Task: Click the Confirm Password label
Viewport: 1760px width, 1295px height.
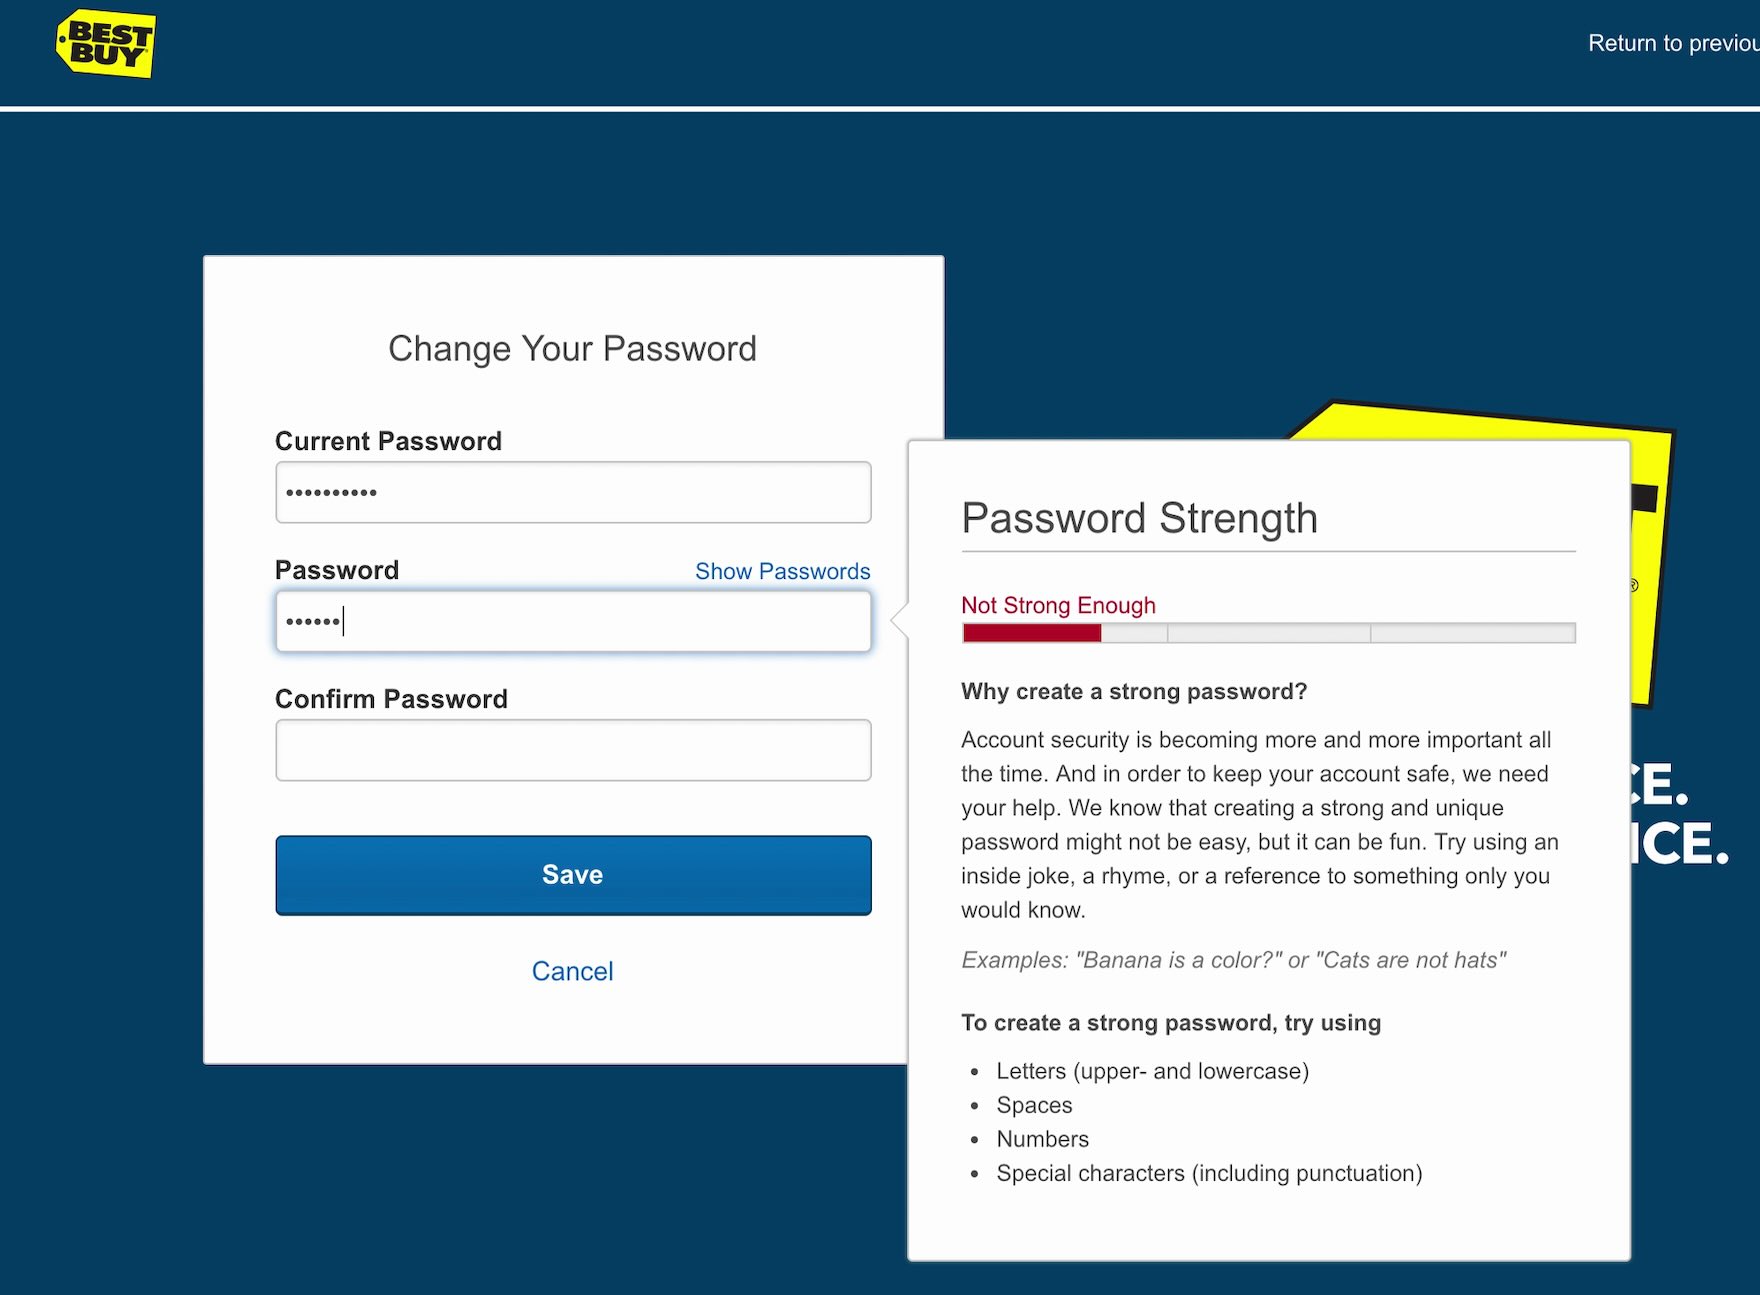Action: tap(391, 699)
